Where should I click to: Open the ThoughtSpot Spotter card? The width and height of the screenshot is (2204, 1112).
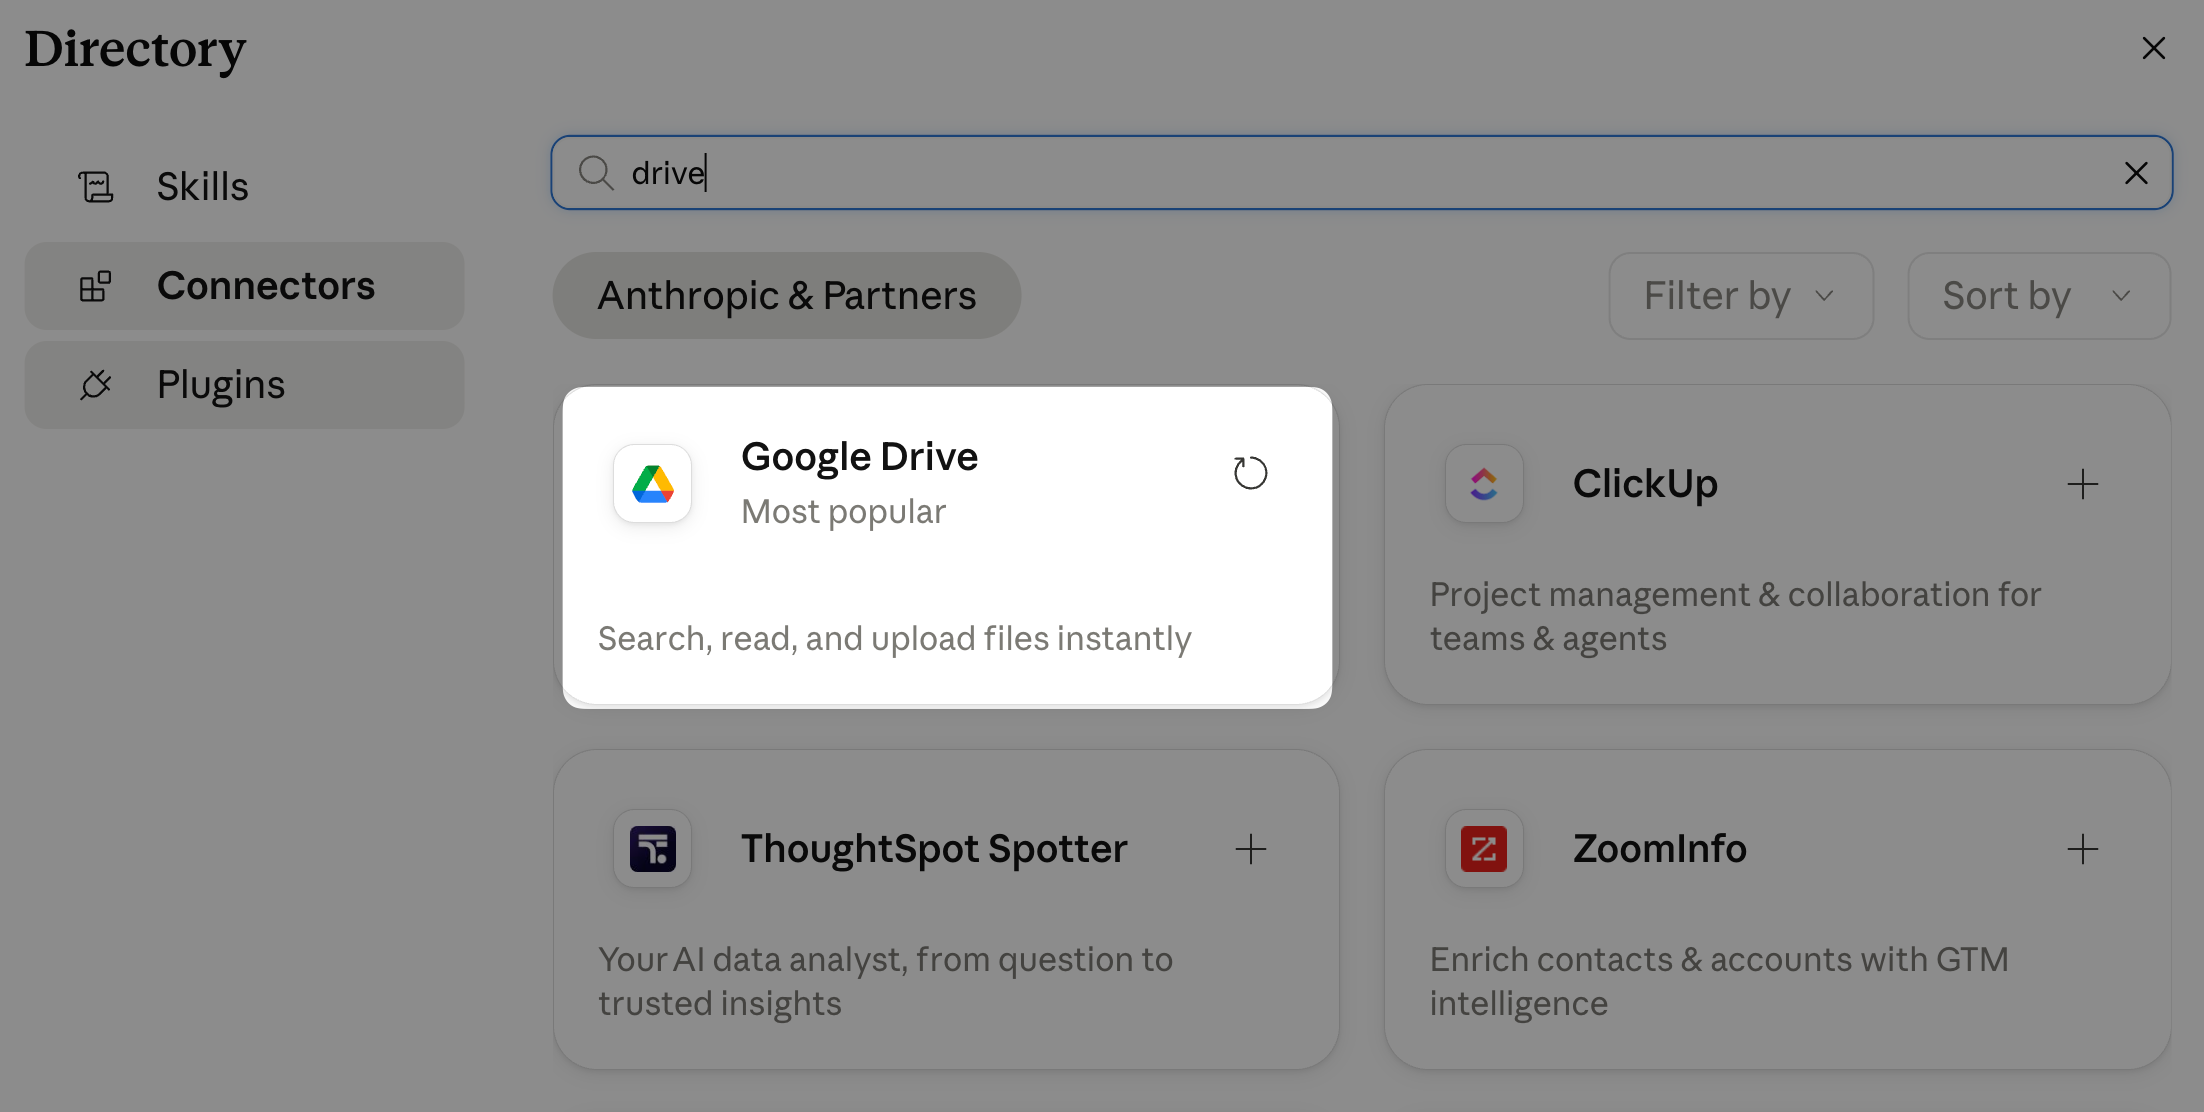(946, 910)
